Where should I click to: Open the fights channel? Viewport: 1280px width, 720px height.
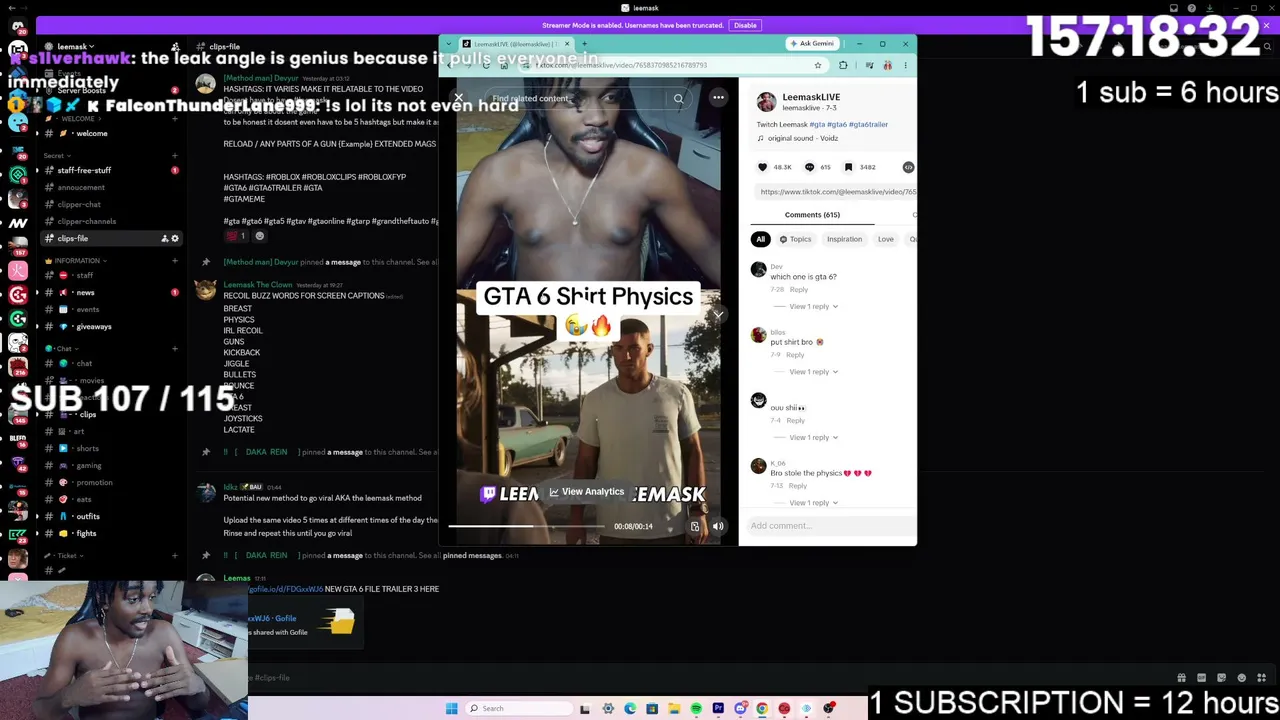coord(86,534)
